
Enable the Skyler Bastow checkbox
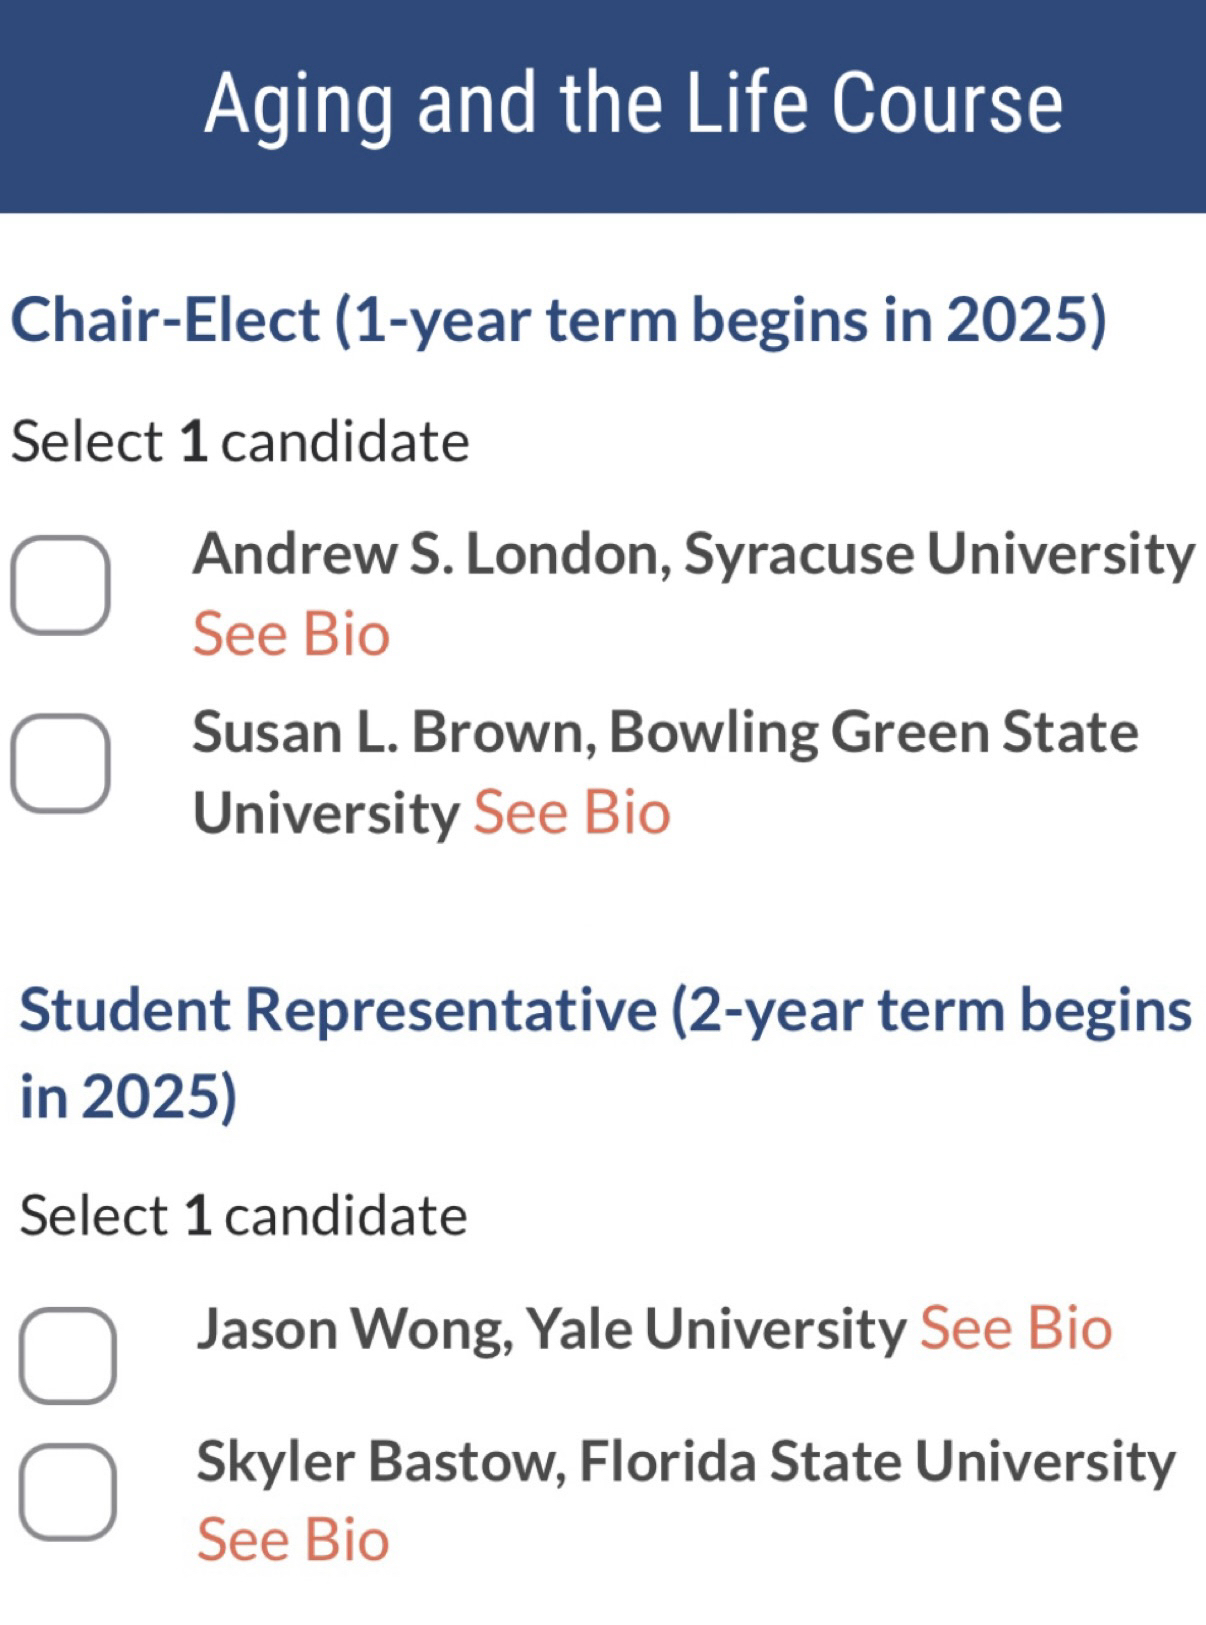click(x=68, y=1491)
